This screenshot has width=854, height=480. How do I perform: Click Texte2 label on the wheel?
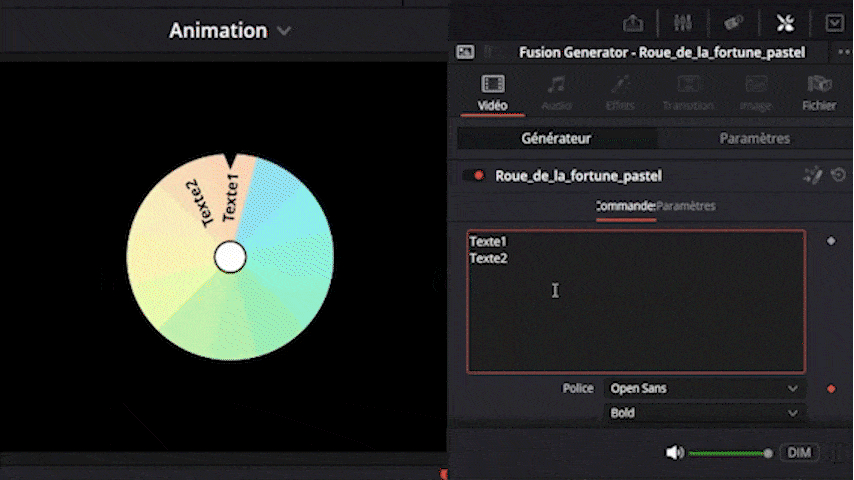point(199,203)
